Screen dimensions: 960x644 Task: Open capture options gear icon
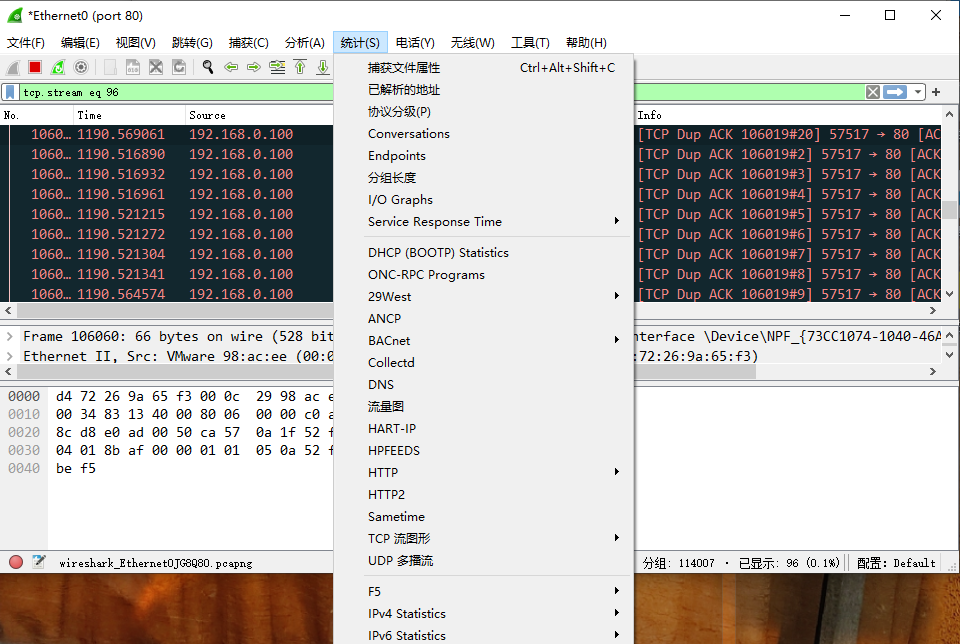(x=81, y=67)
